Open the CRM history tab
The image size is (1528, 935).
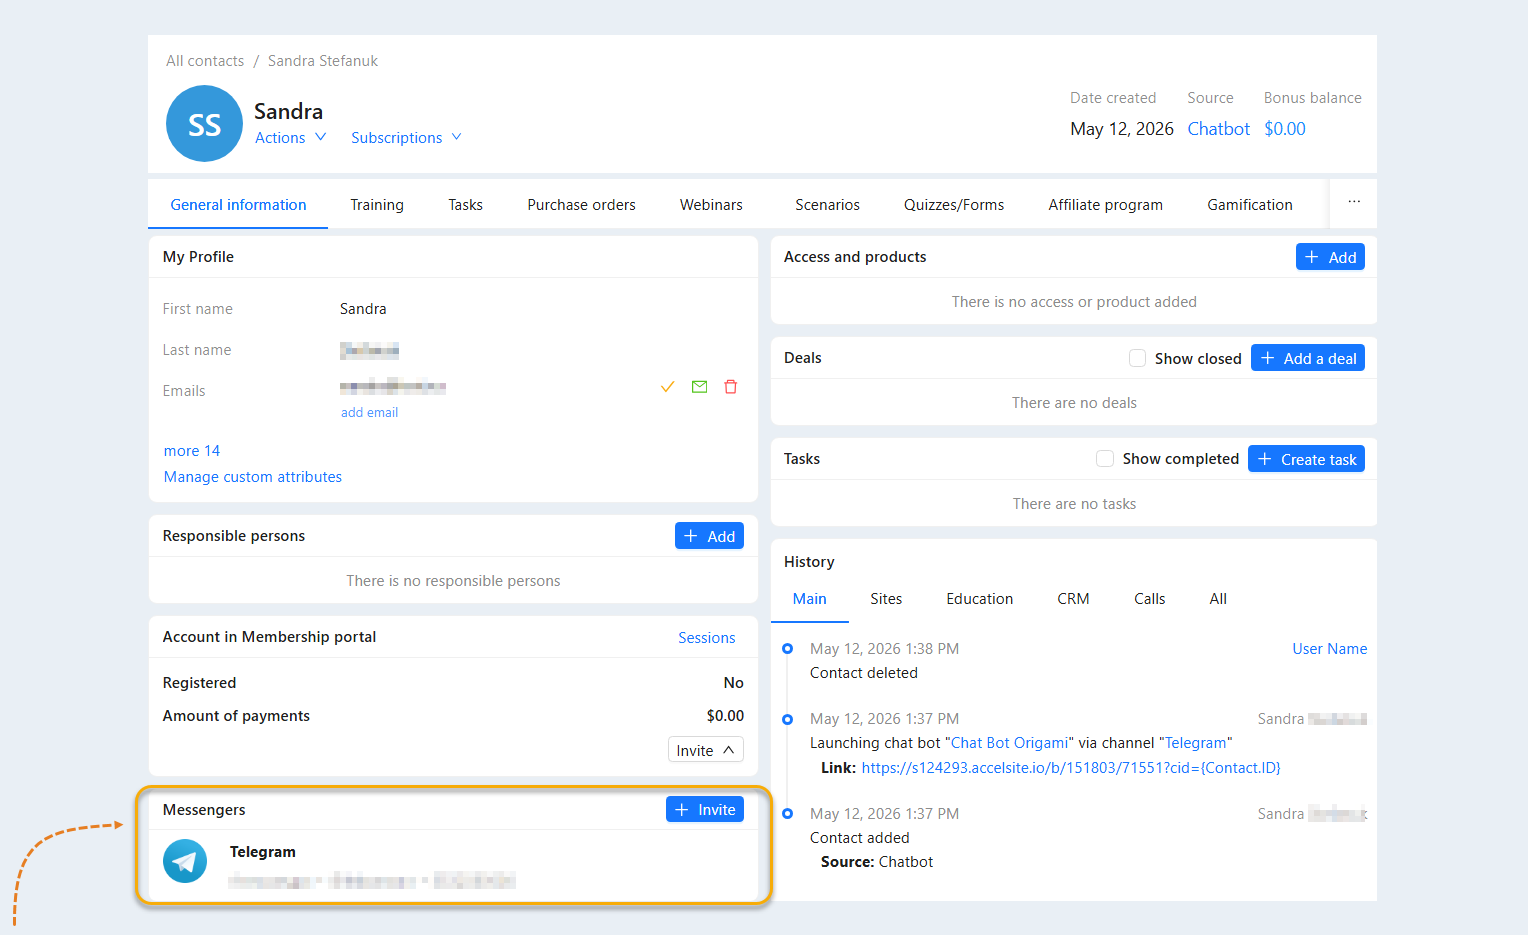(1073, 599)
